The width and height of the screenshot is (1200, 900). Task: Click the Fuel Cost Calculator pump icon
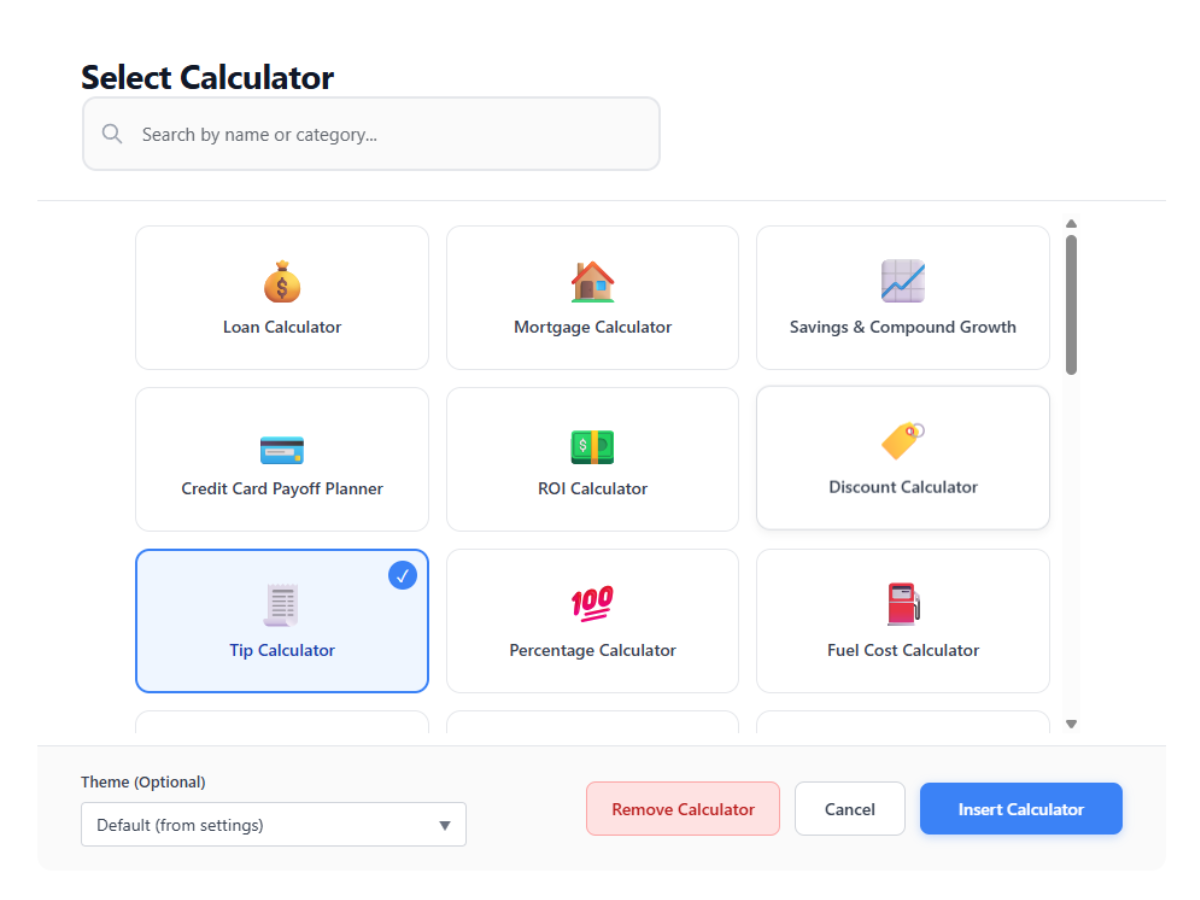click(x=902, y=604)
